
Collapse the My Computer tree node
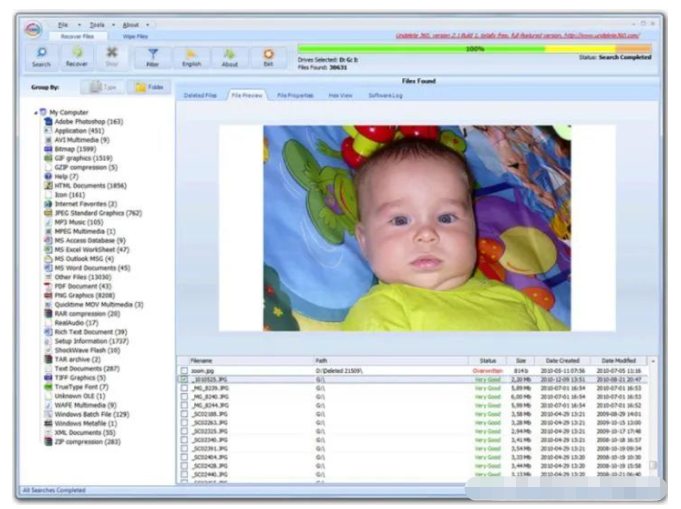(x=36, y=113)
